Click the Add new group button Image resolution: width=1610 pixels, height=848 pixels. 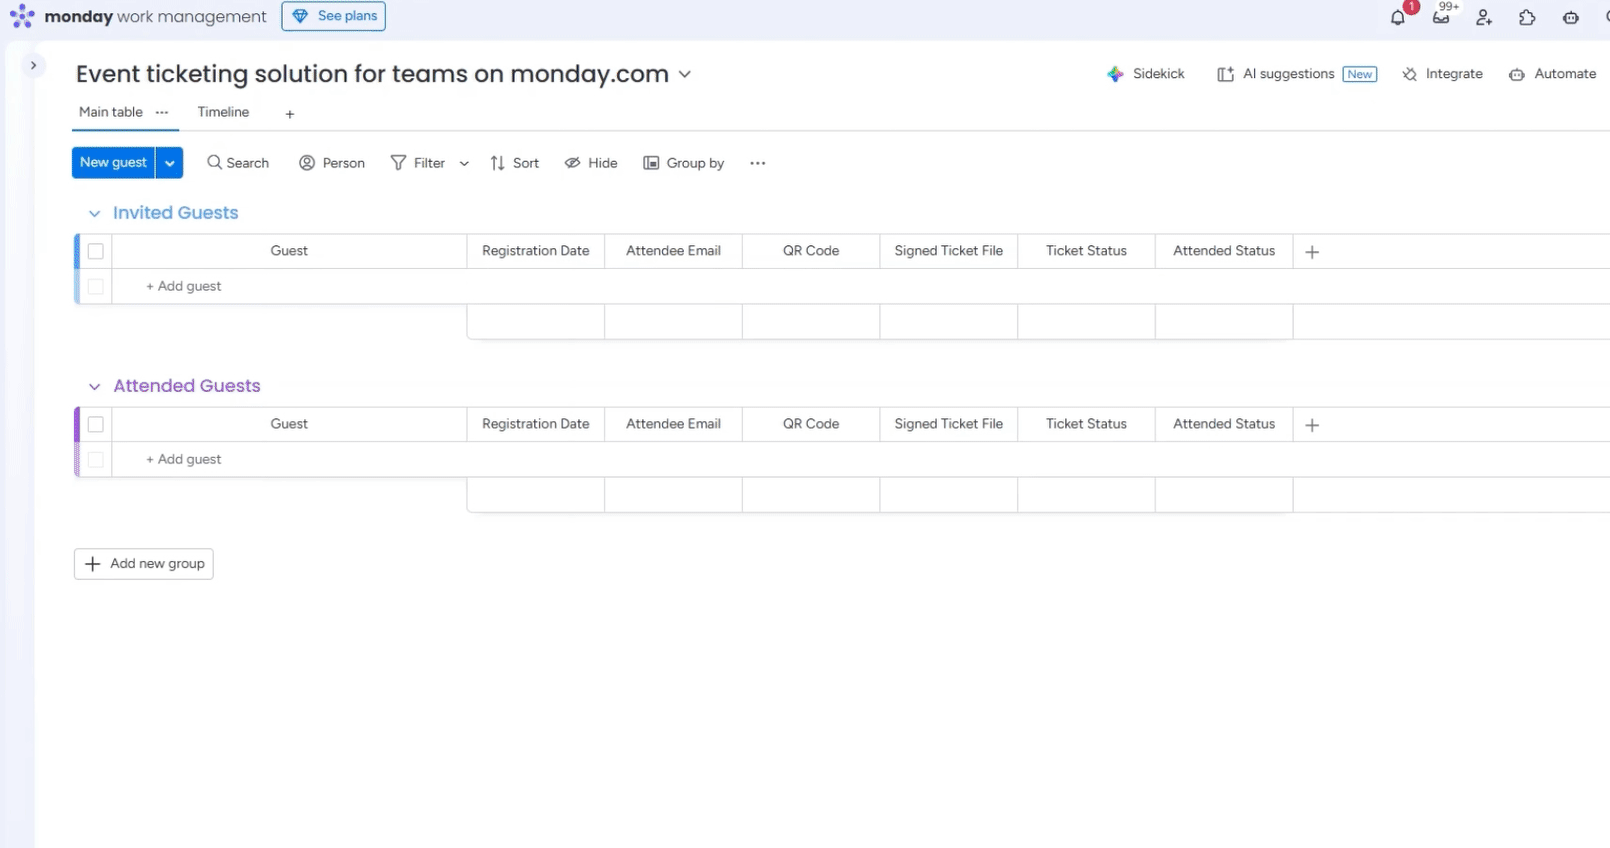[144, 564]
